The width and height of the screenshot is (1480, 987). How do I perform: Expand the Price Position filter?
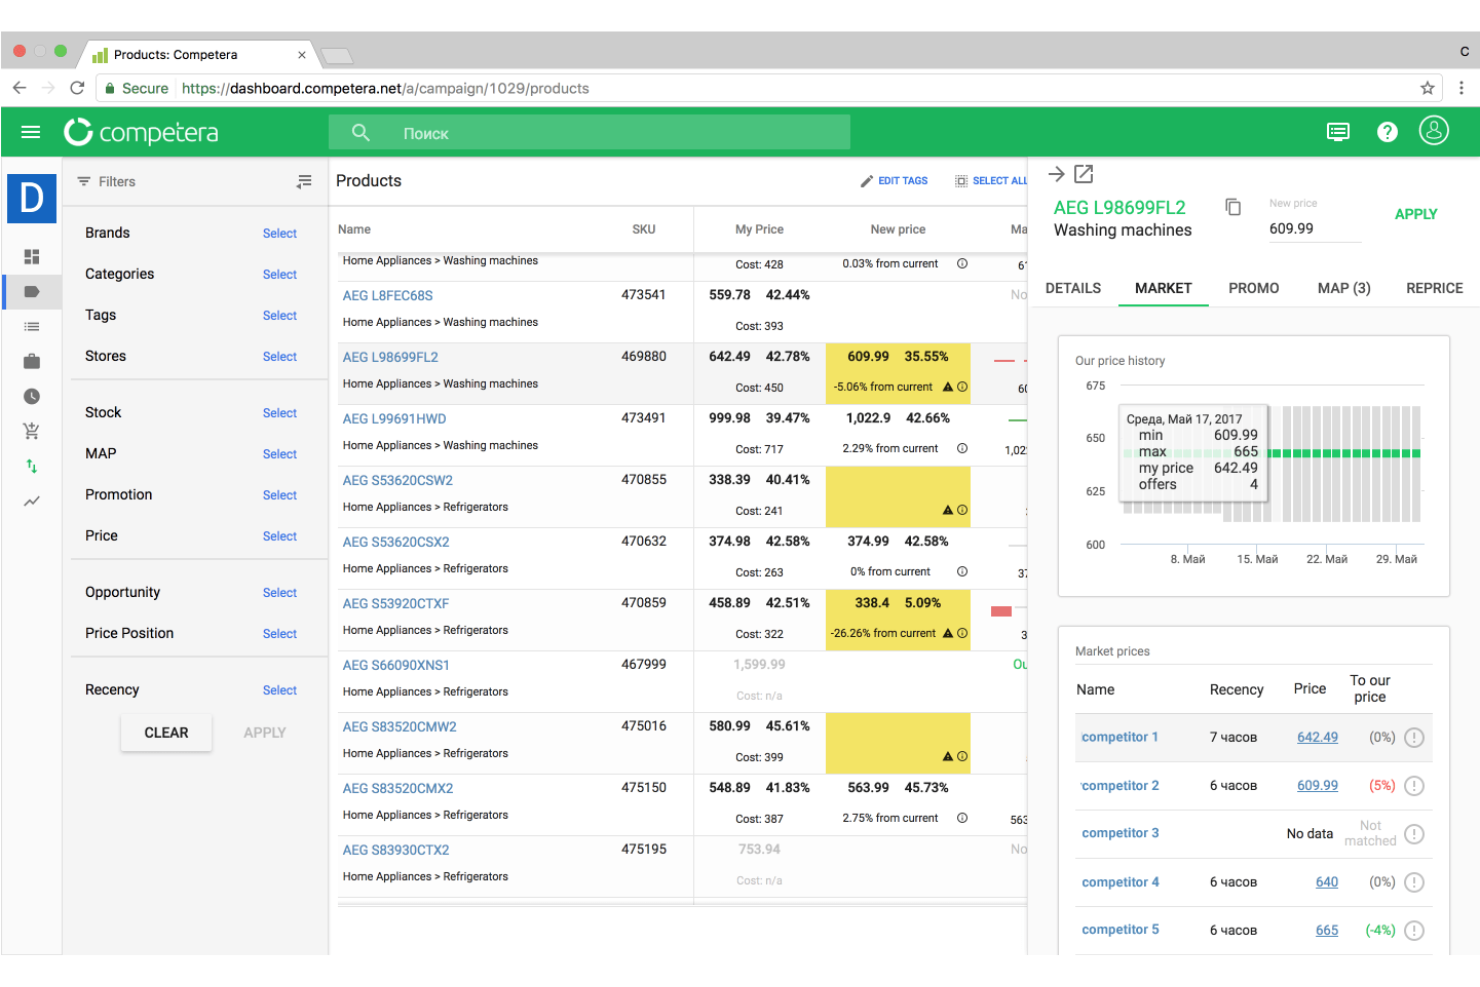pos(279,633)
